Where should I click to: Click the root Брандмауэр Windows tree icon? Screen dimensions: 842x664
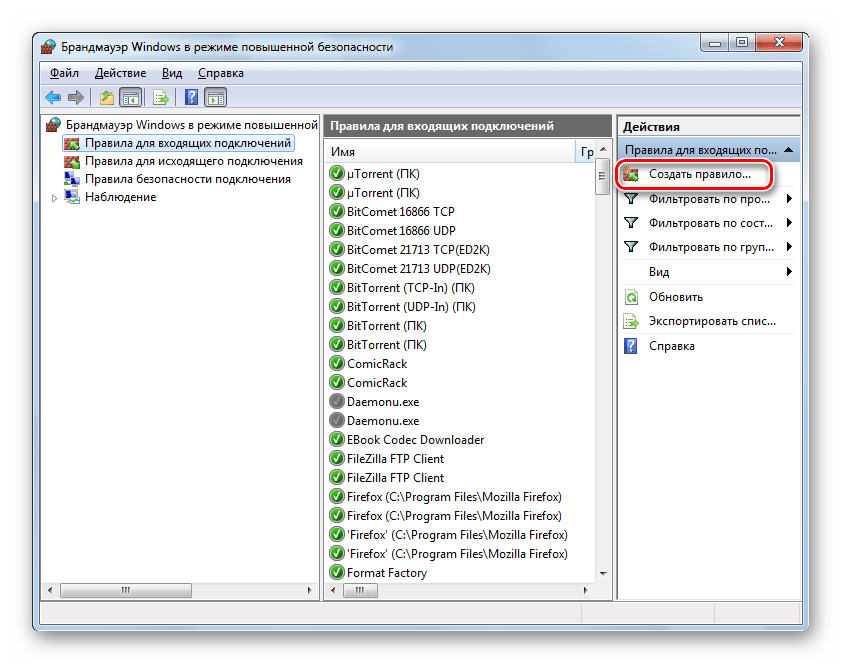pyautogui.click(x=53, y=125)
